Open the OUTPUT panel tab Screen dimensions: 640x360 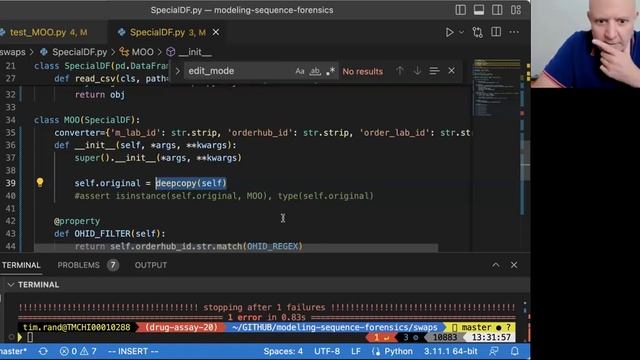[x=151, y=265]
